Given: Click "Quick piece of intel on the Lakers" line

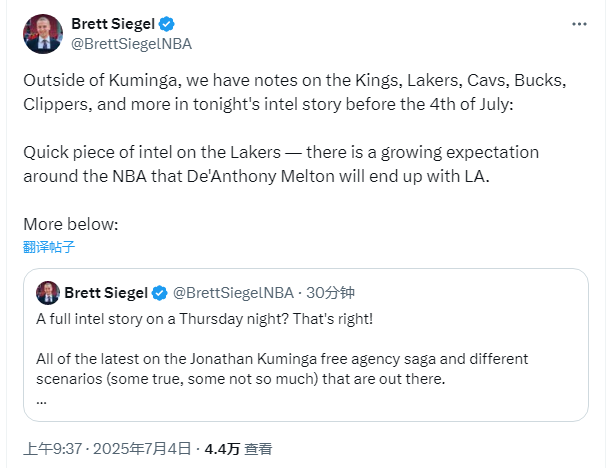Looking at the screenshot, I should [x=180, y=152].
